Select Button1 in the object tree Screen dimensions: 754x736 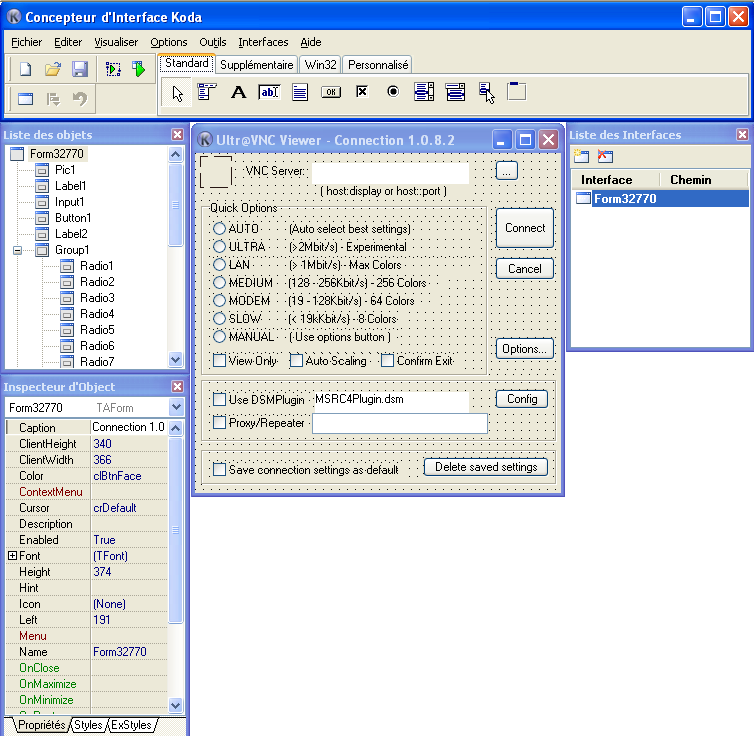coord(73,218)
